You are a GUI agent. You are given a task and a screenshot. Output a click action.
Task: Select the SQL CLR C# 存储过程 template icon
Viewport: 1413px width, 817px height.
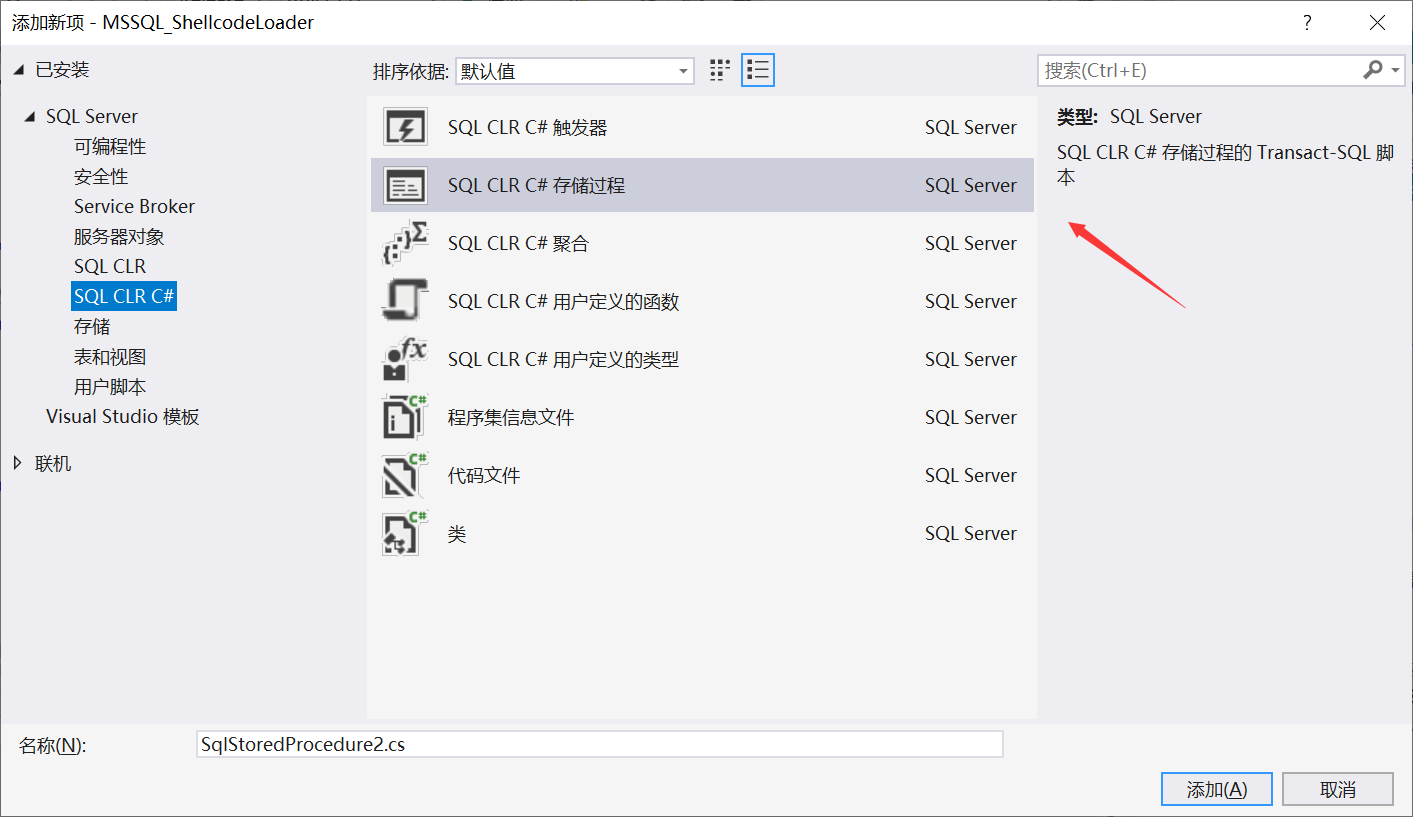click(405, 185)
